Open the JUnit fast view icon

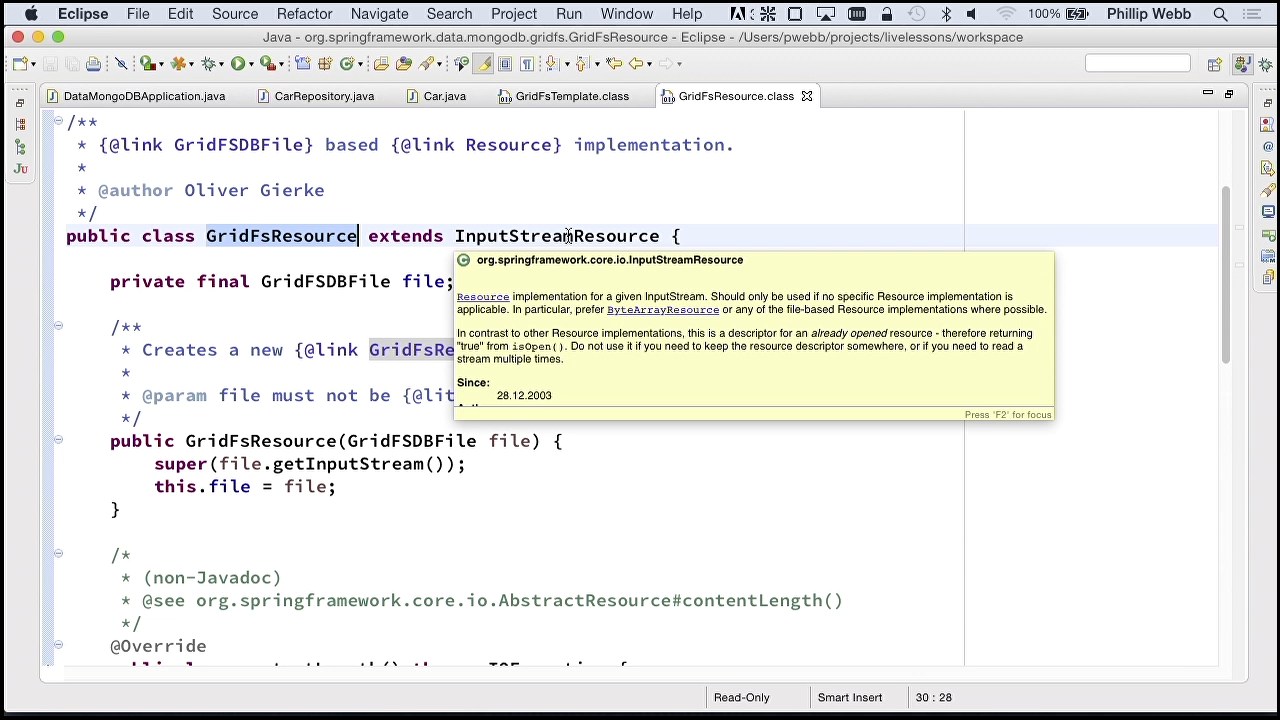point(19,169)
